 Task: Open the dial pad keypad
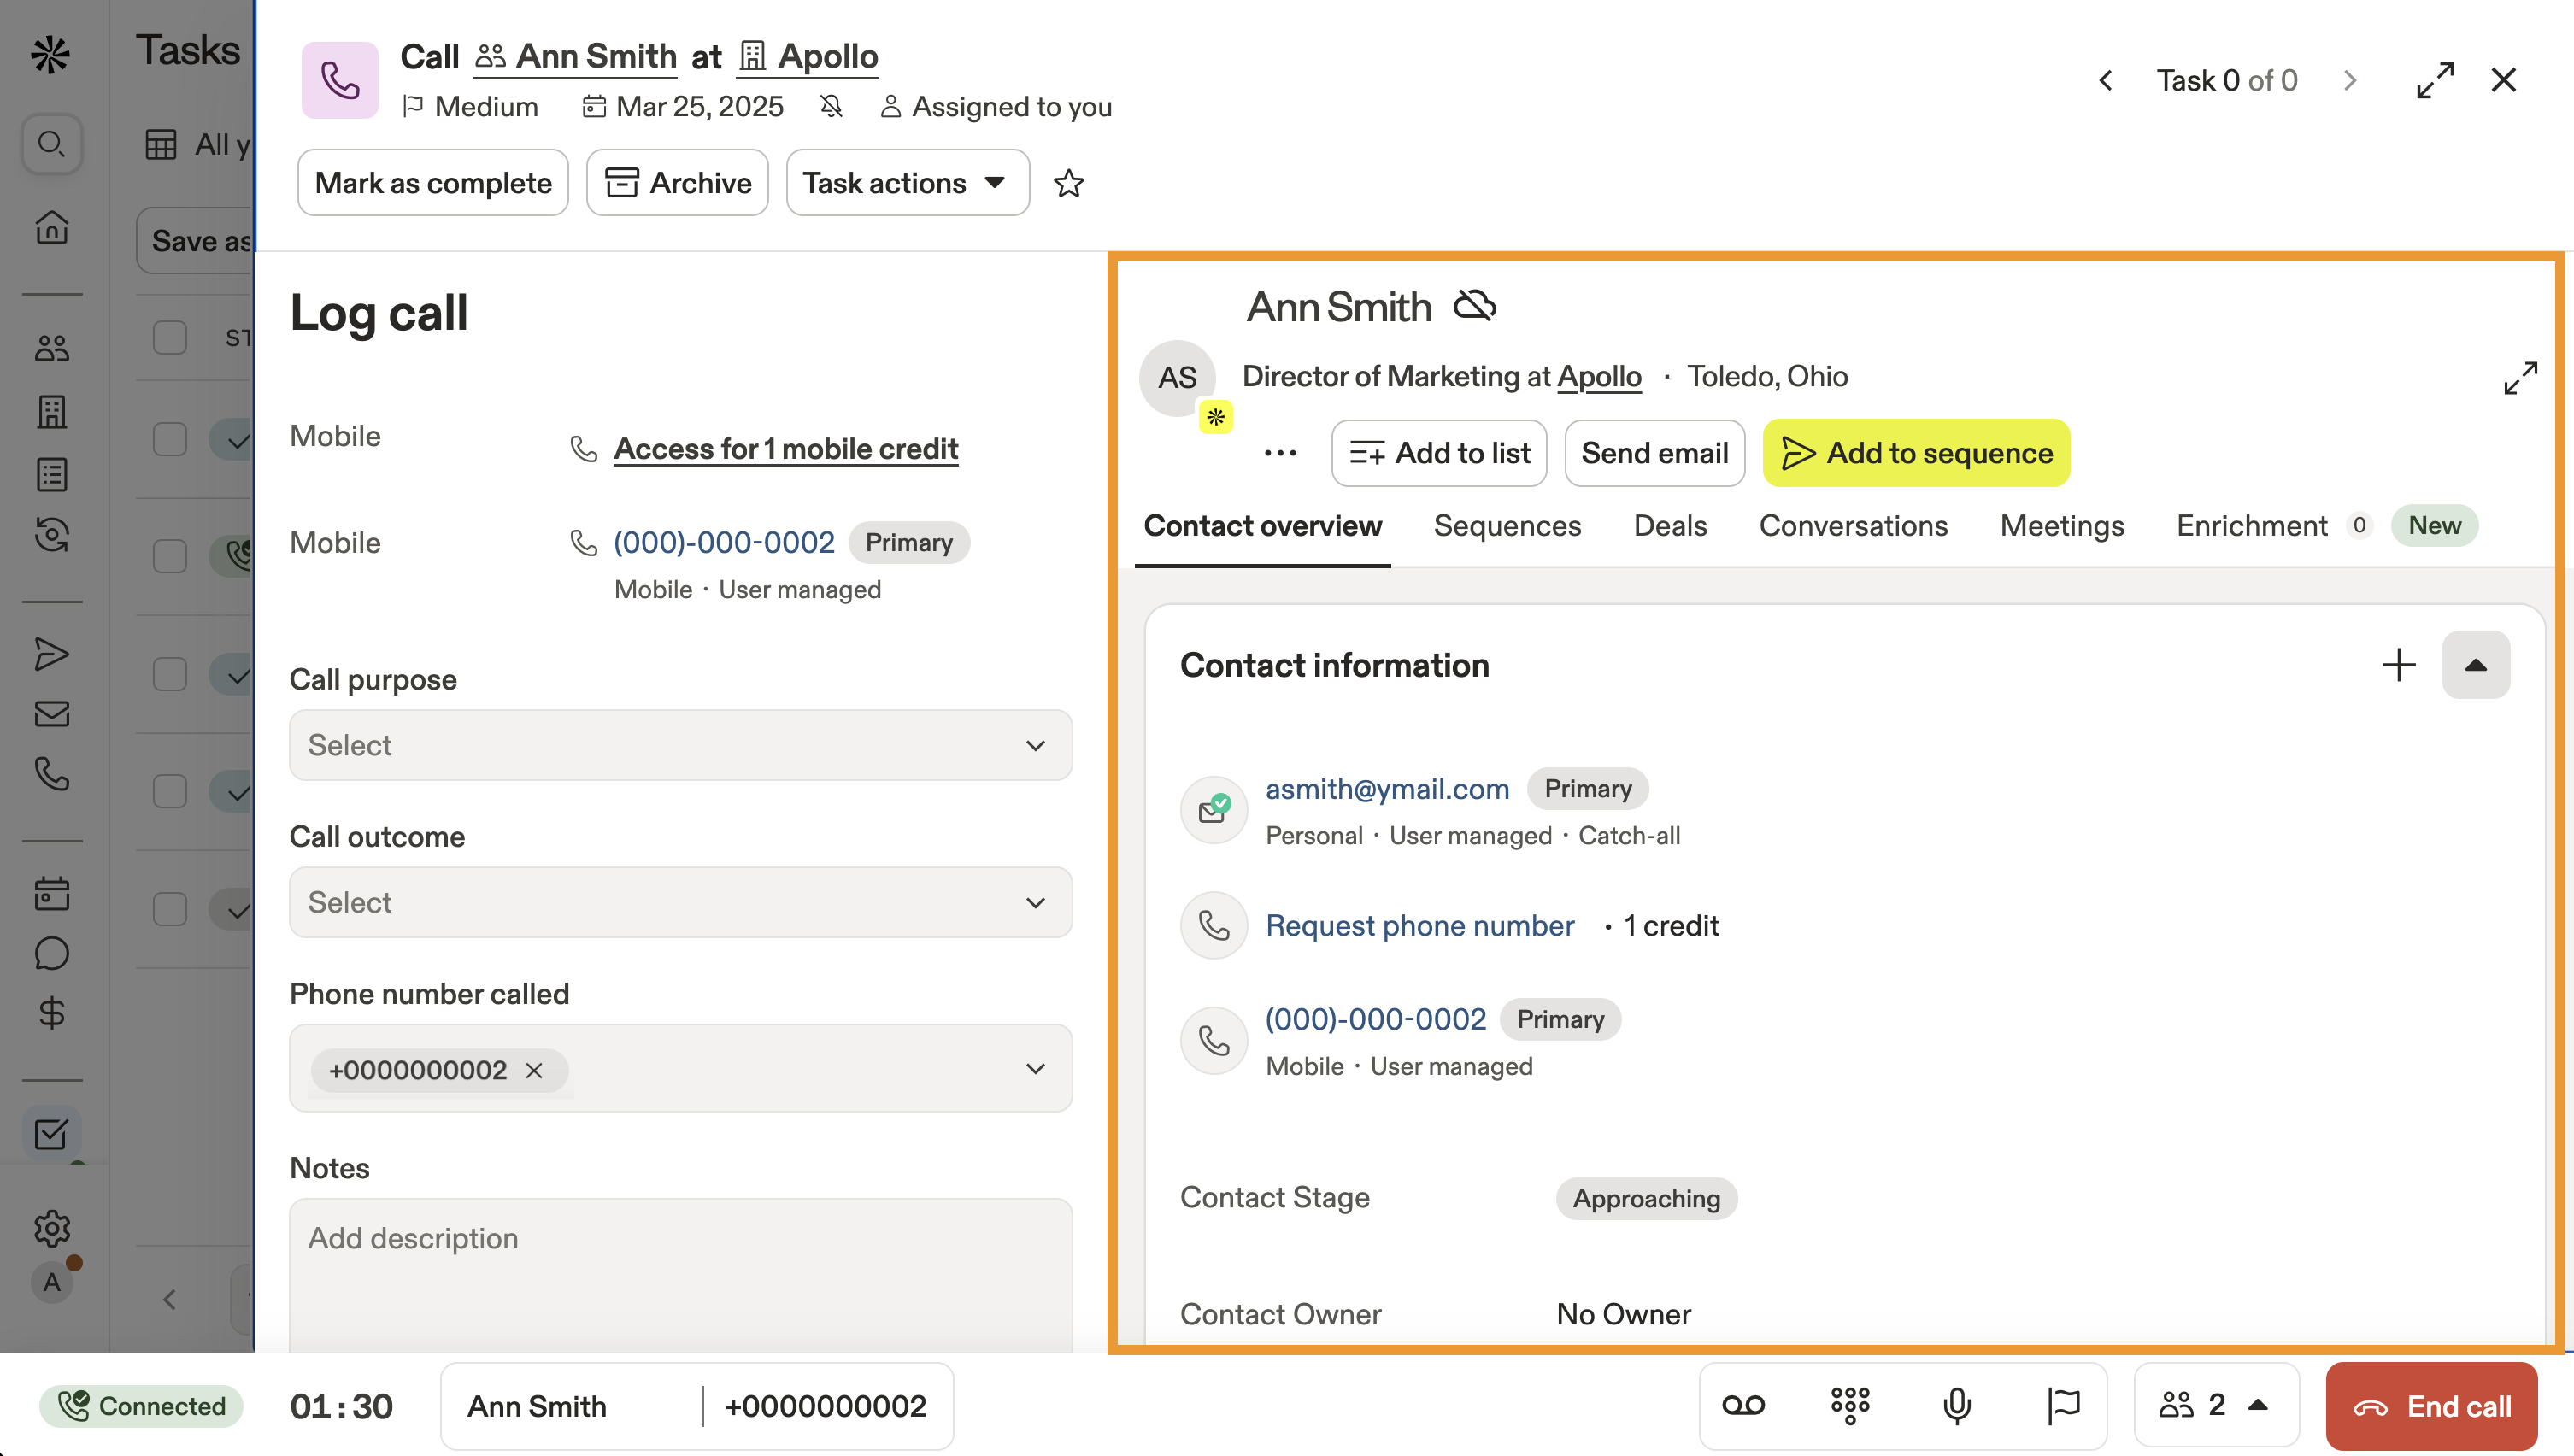[1849, 1405]
